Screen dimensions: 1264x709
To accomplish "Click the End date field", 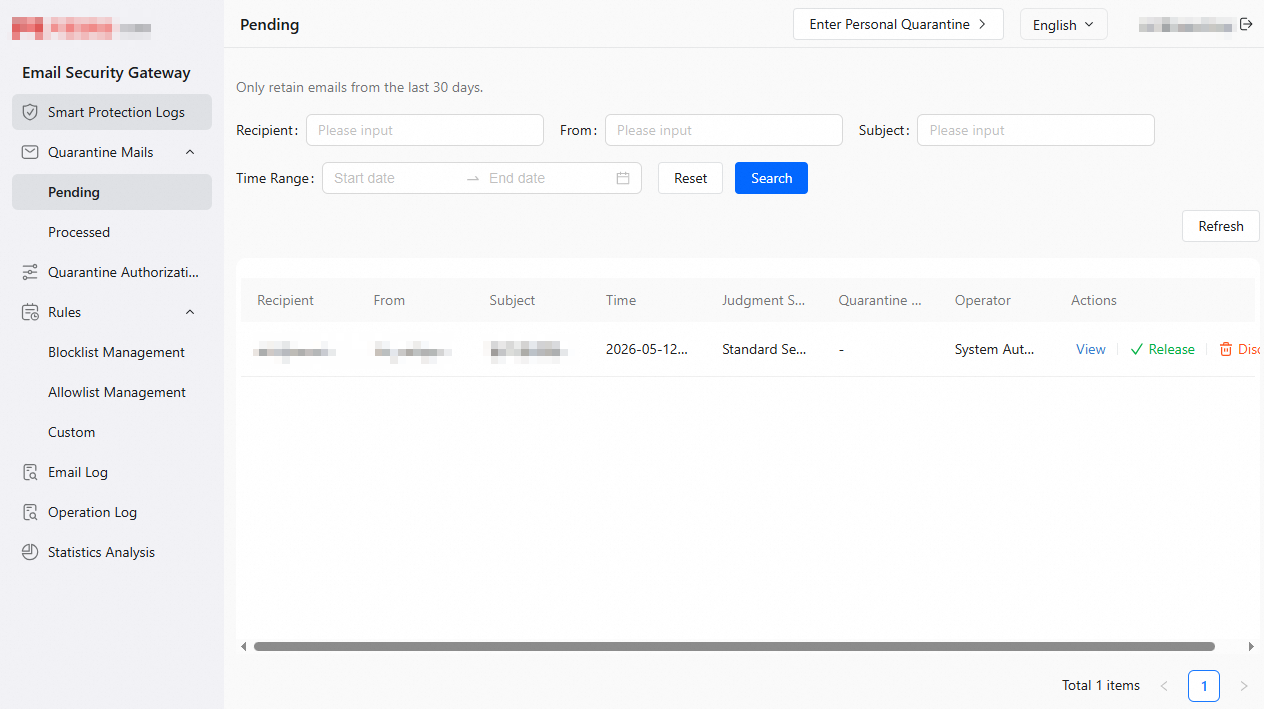I will tap(546, 178).
